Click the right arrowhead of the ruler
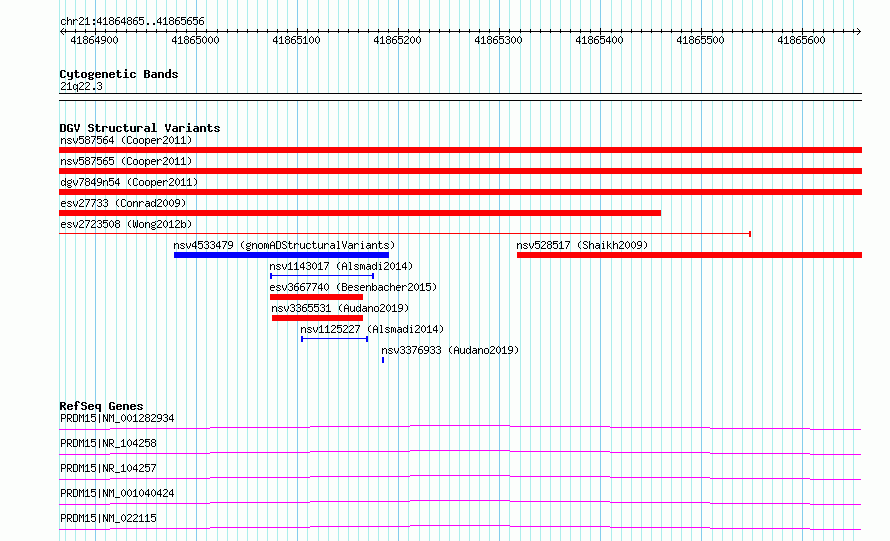 coord(859,31)
